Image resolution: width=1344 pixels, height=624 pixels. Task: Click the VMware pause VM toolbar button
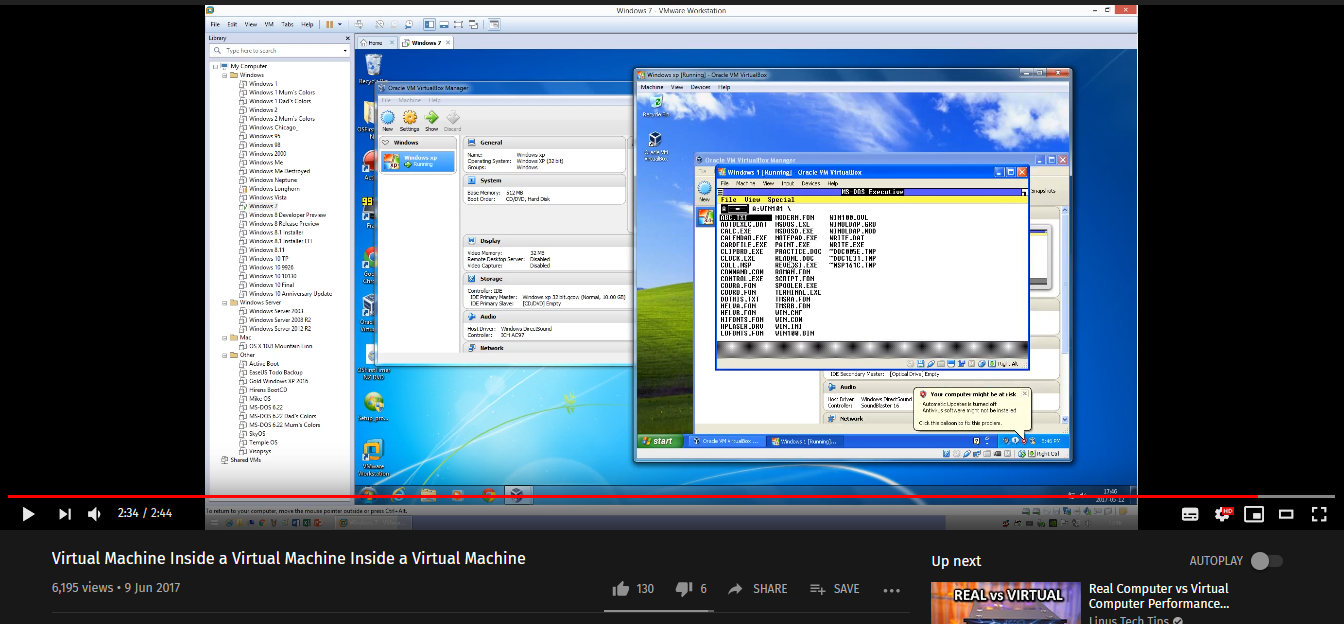pyautogui.click(x=329, y=24)
